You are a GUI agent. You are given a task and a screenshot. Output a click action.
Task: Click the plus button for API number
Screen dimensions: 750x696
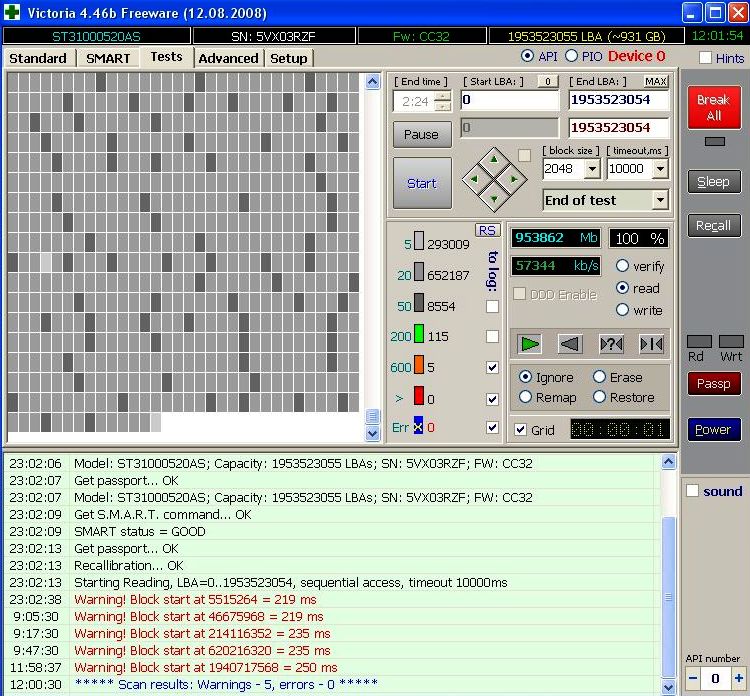point(739,678)
